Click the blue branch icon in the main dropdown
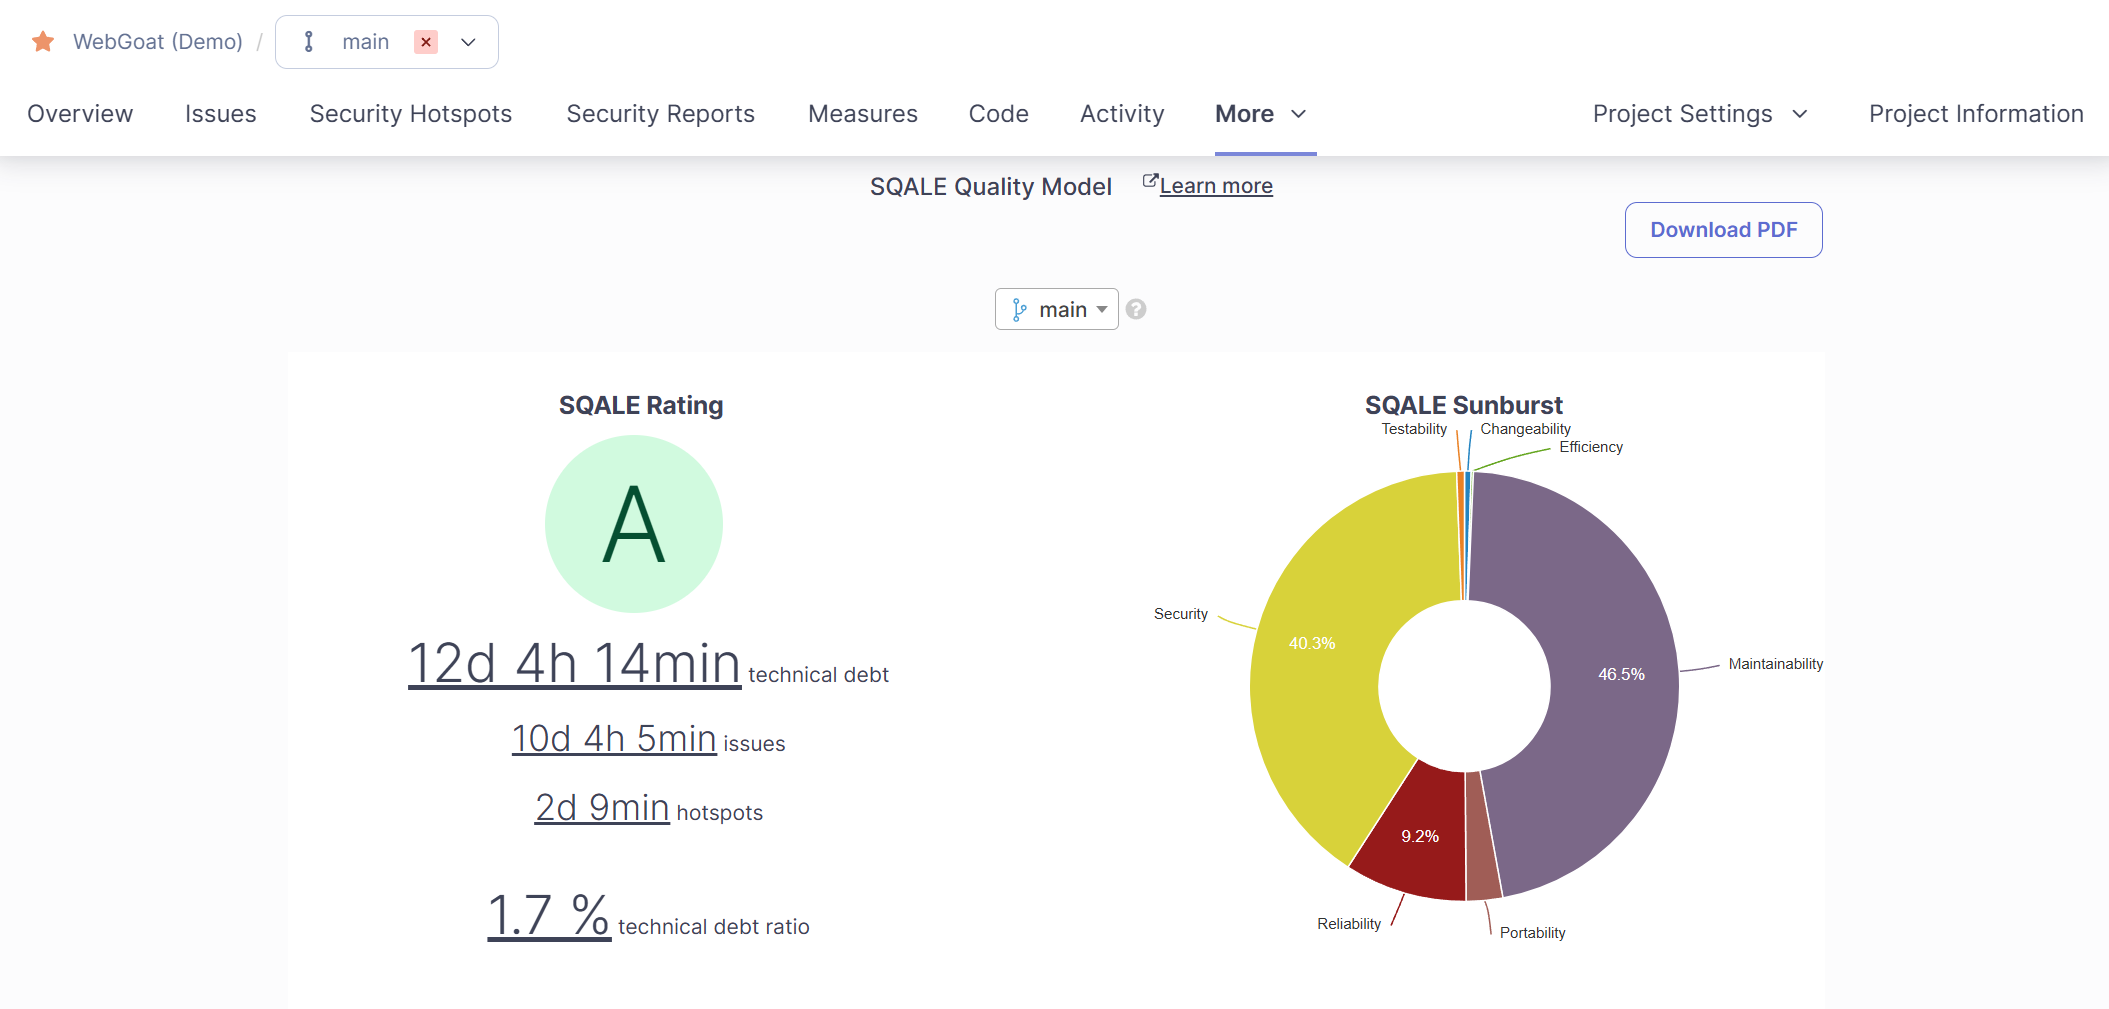Viewport: 2109px width, 1009px height. coord(1019,310)
